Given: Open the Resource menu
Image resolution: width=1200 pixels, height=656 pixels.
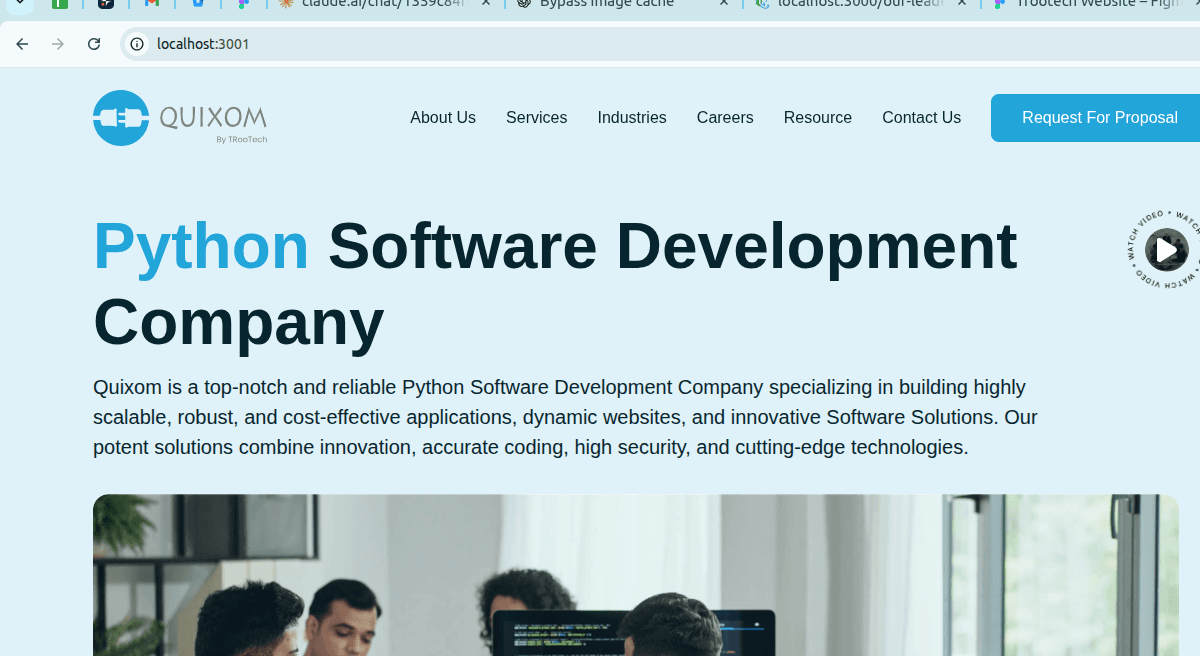Looking at the screenshot, I should [818, 118].
